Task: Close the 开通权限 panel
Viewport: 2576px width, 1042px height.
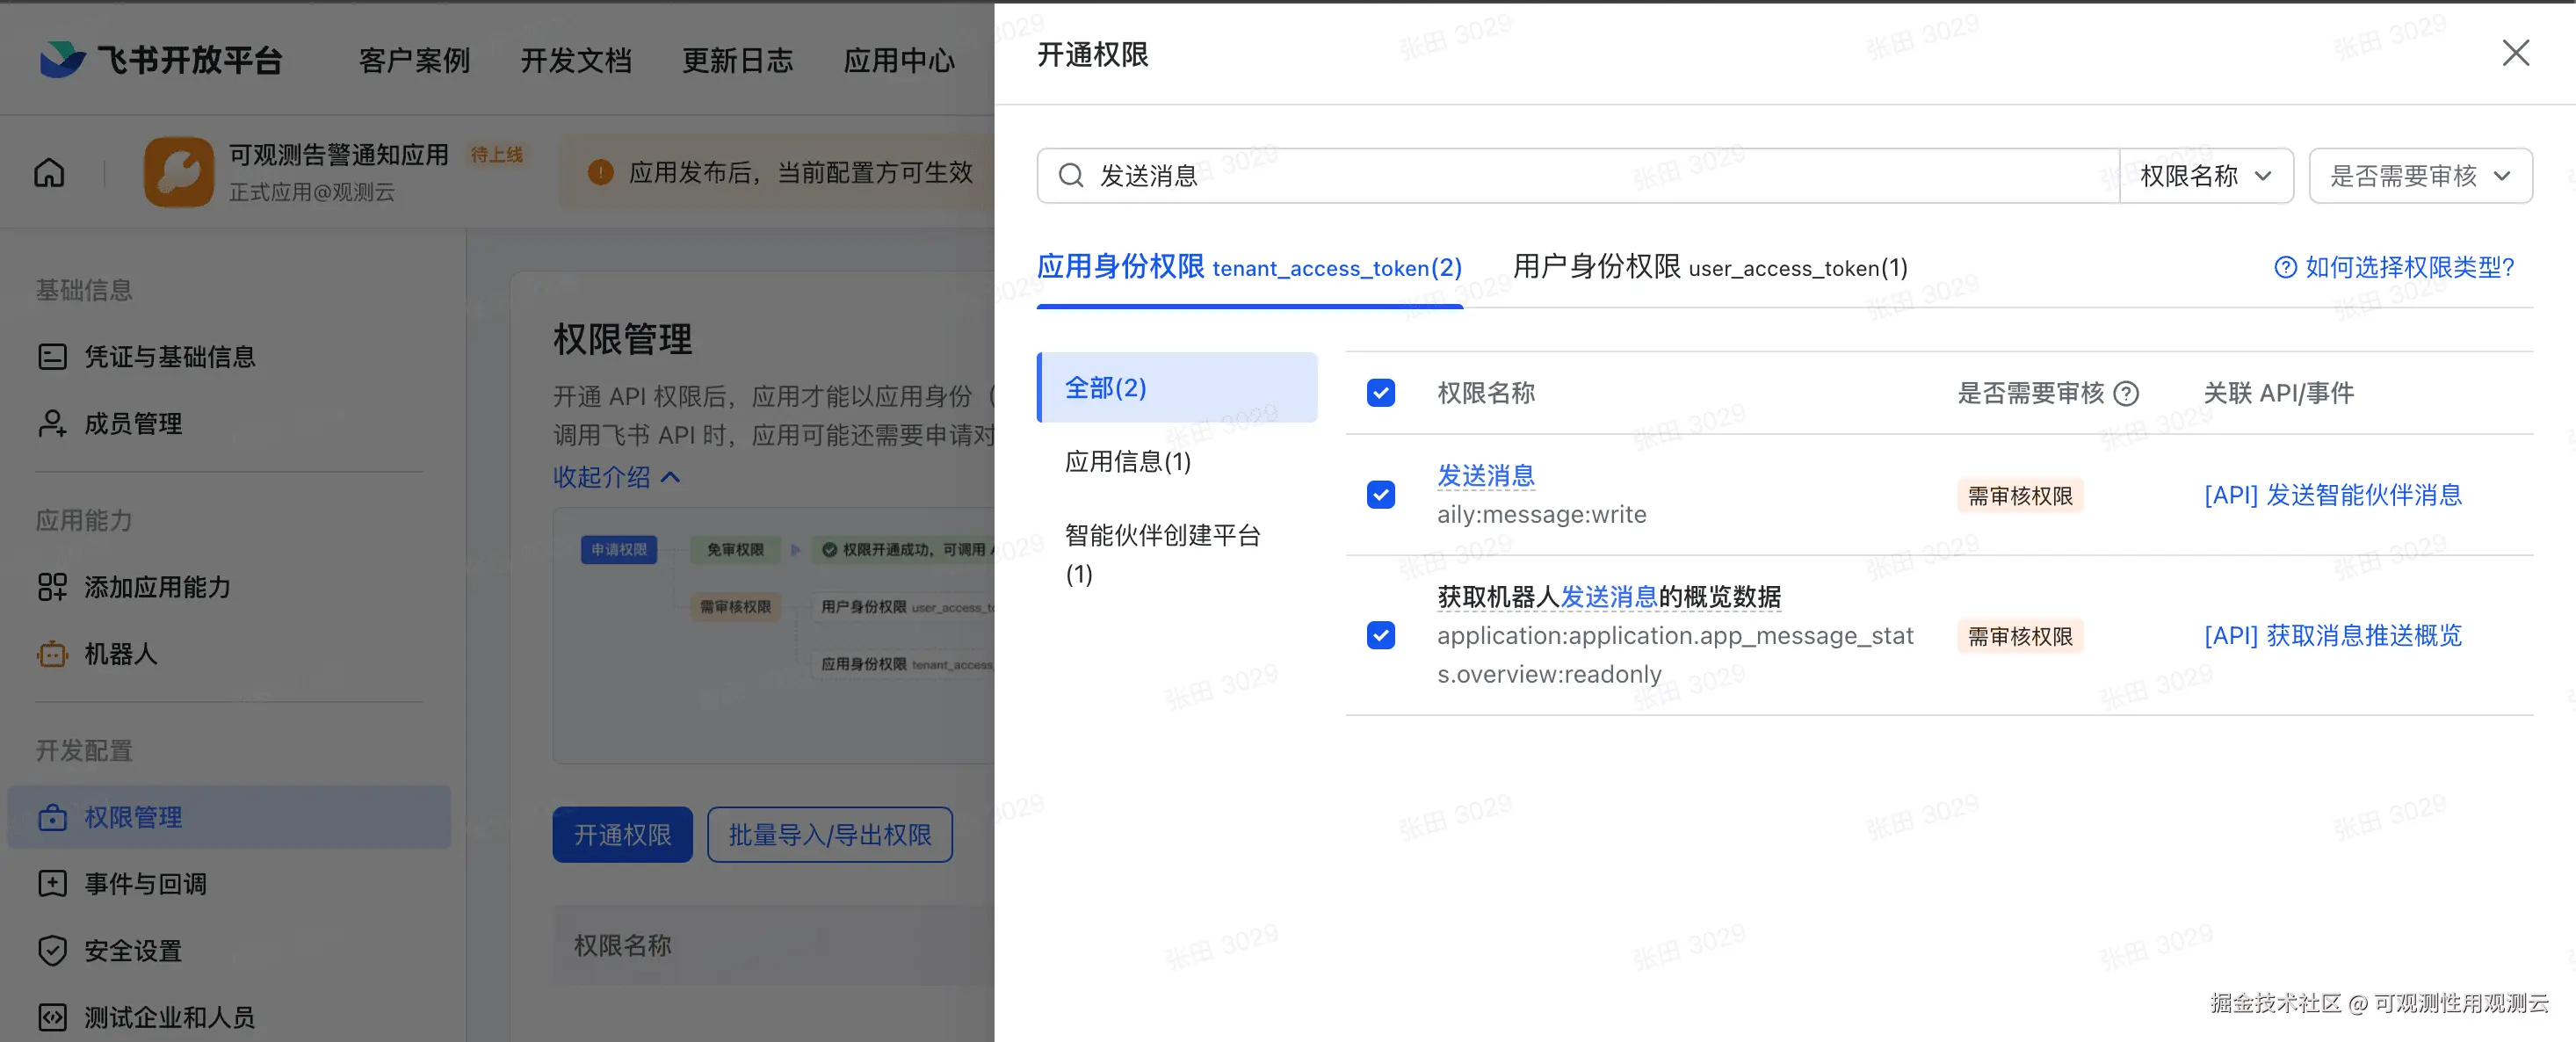Action: pyautogui.click(x=2515, y=53)
